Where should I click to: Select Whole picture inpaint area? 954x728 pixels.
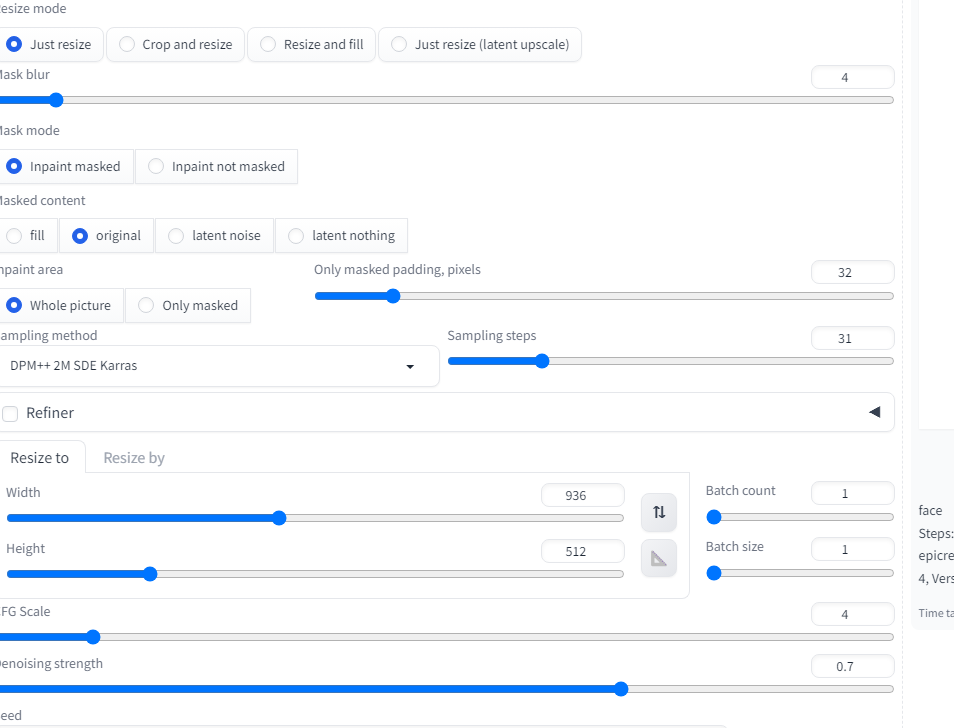tap(61, 305)
